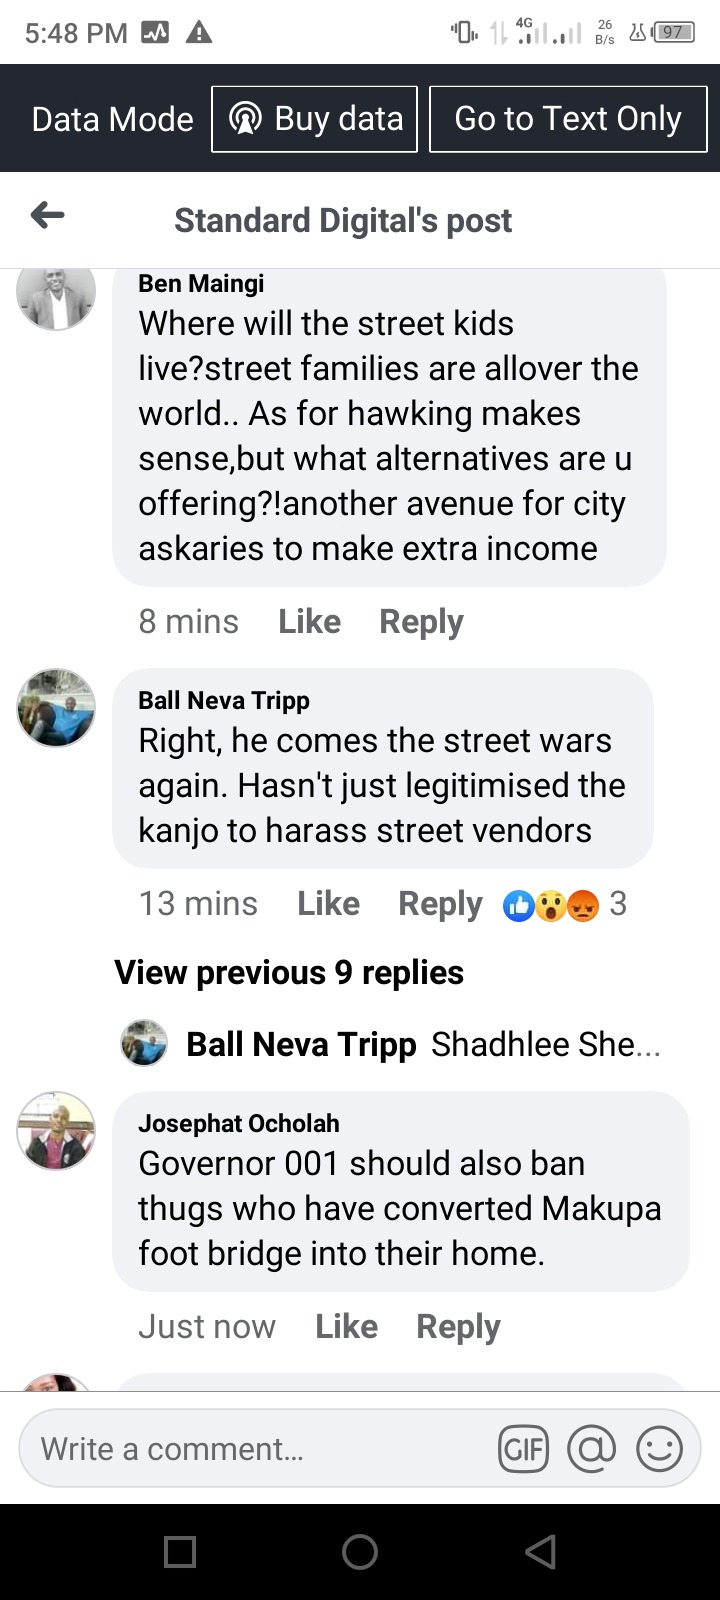
Task: Open GIF picker in comment box
Action: [x=523, y=1448]
